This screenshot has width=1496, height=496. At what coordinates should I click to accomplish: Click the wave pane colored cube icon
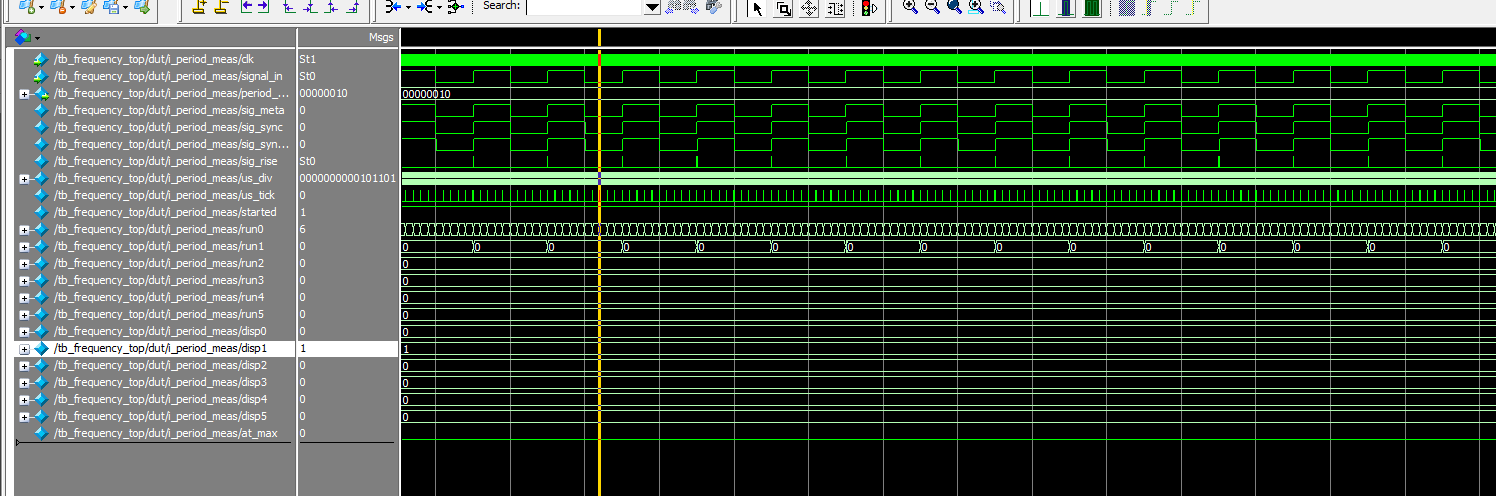[22, 37]
